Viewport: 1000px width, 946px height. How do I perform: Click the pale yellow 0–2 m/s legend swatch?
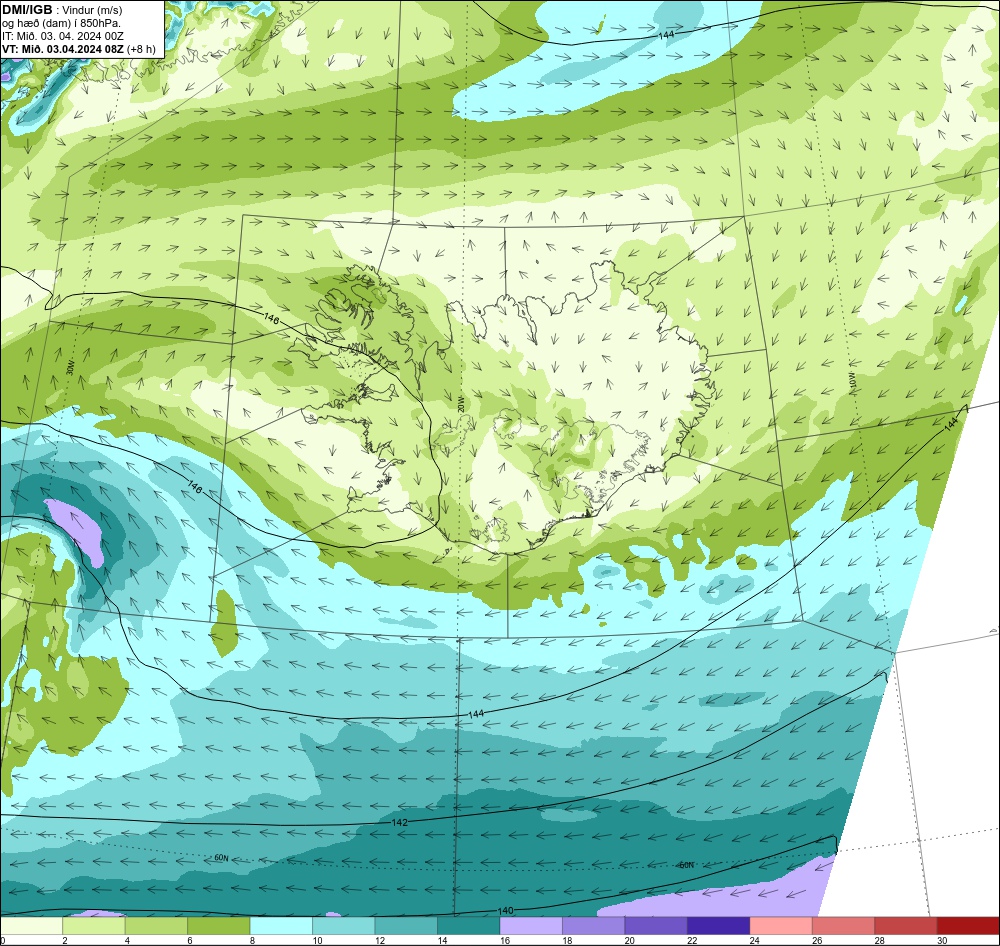(32, 926)
